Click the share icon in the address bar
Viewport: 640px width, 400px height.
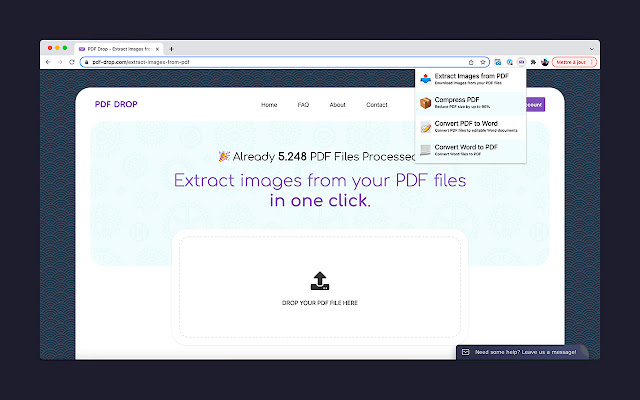pos(471,62)
